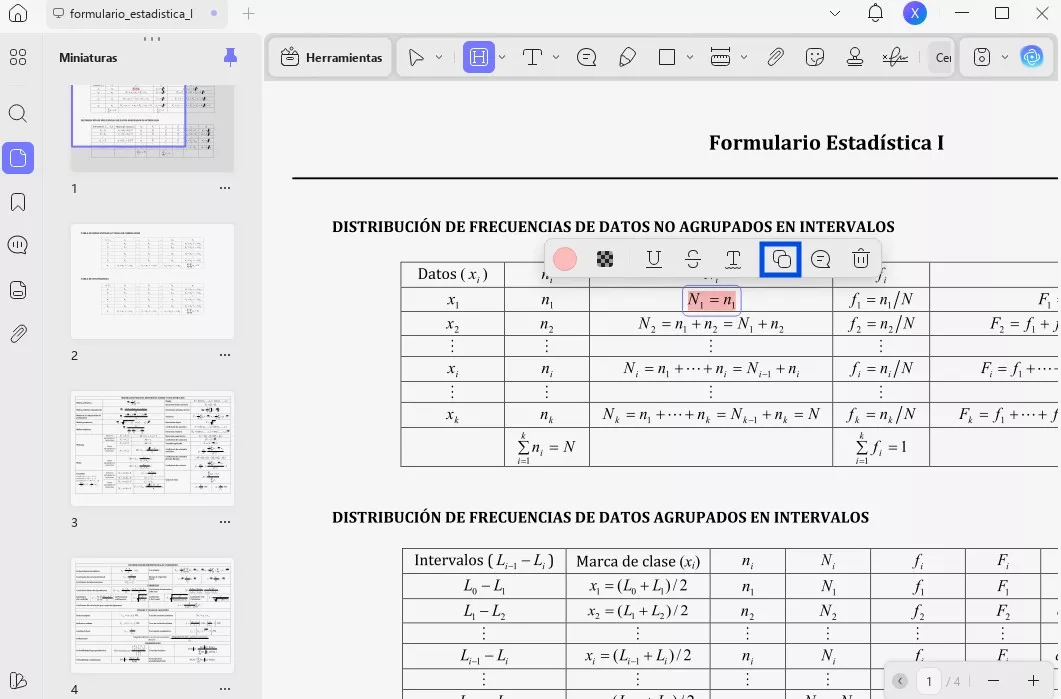Open the attachments panel in sidebar

(18, 334)
